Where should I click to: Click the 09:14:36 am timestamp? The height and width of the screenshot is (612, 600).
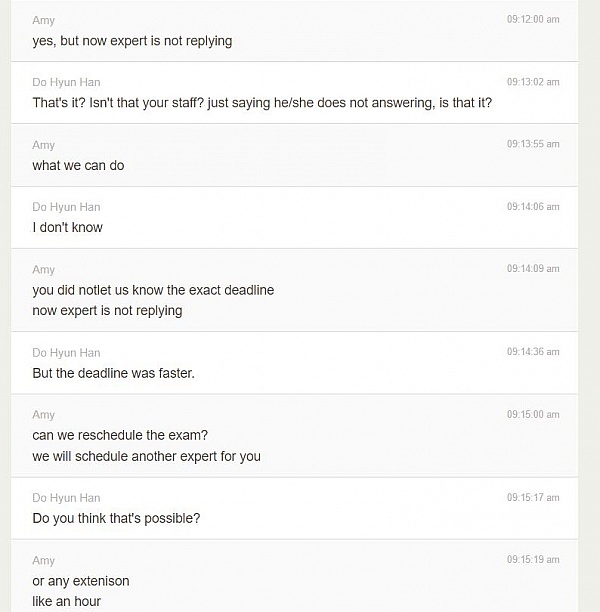tap(532, 352)
